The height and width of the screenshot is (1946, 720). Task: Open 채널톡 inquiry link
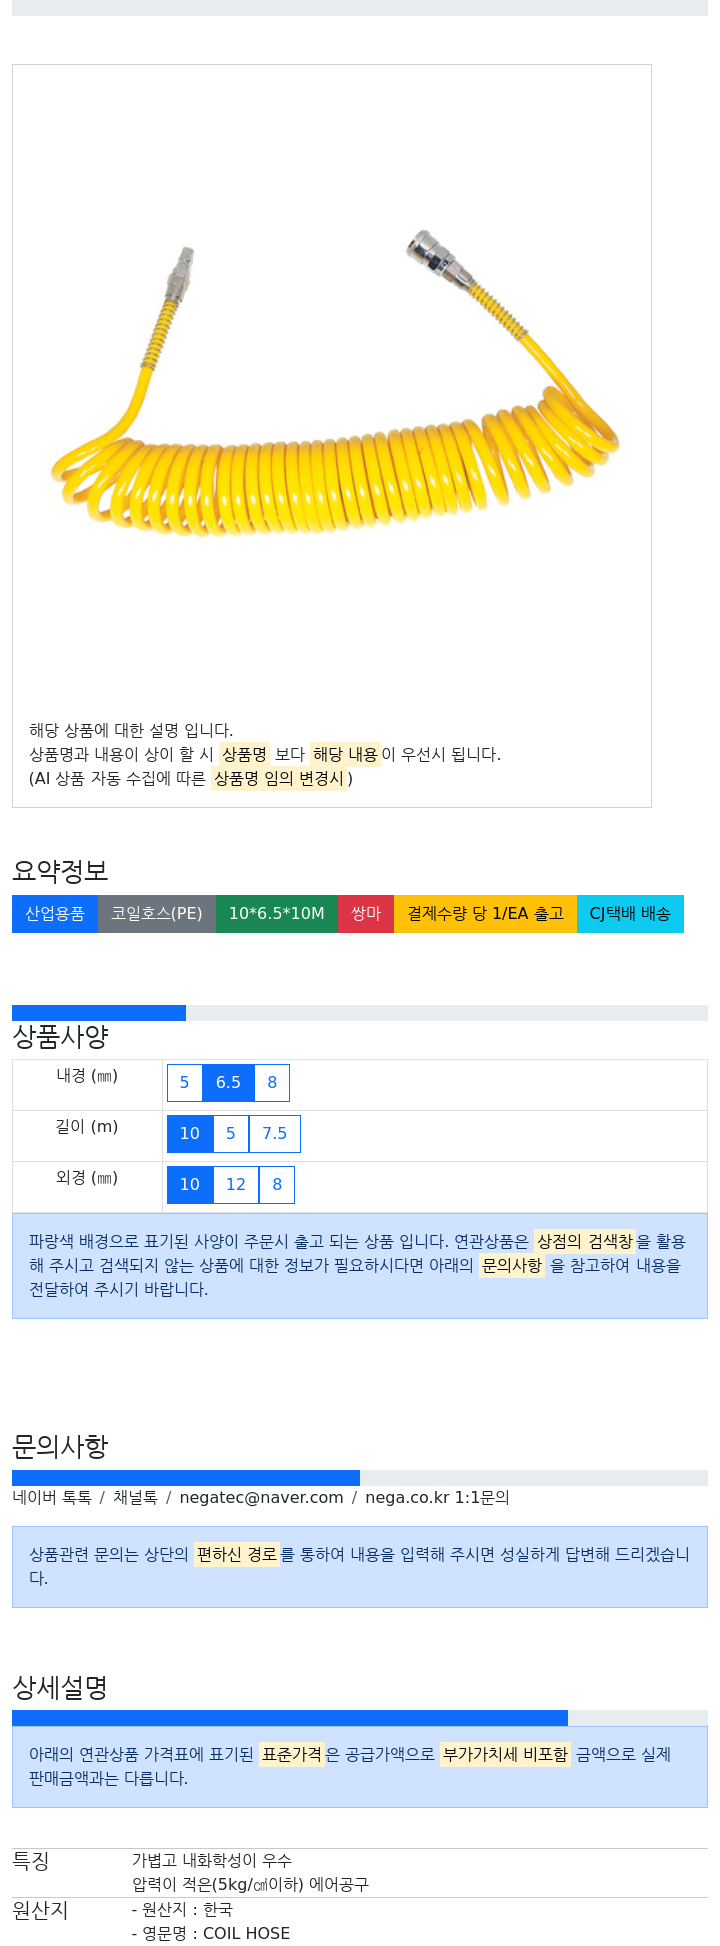point(135,1498)
